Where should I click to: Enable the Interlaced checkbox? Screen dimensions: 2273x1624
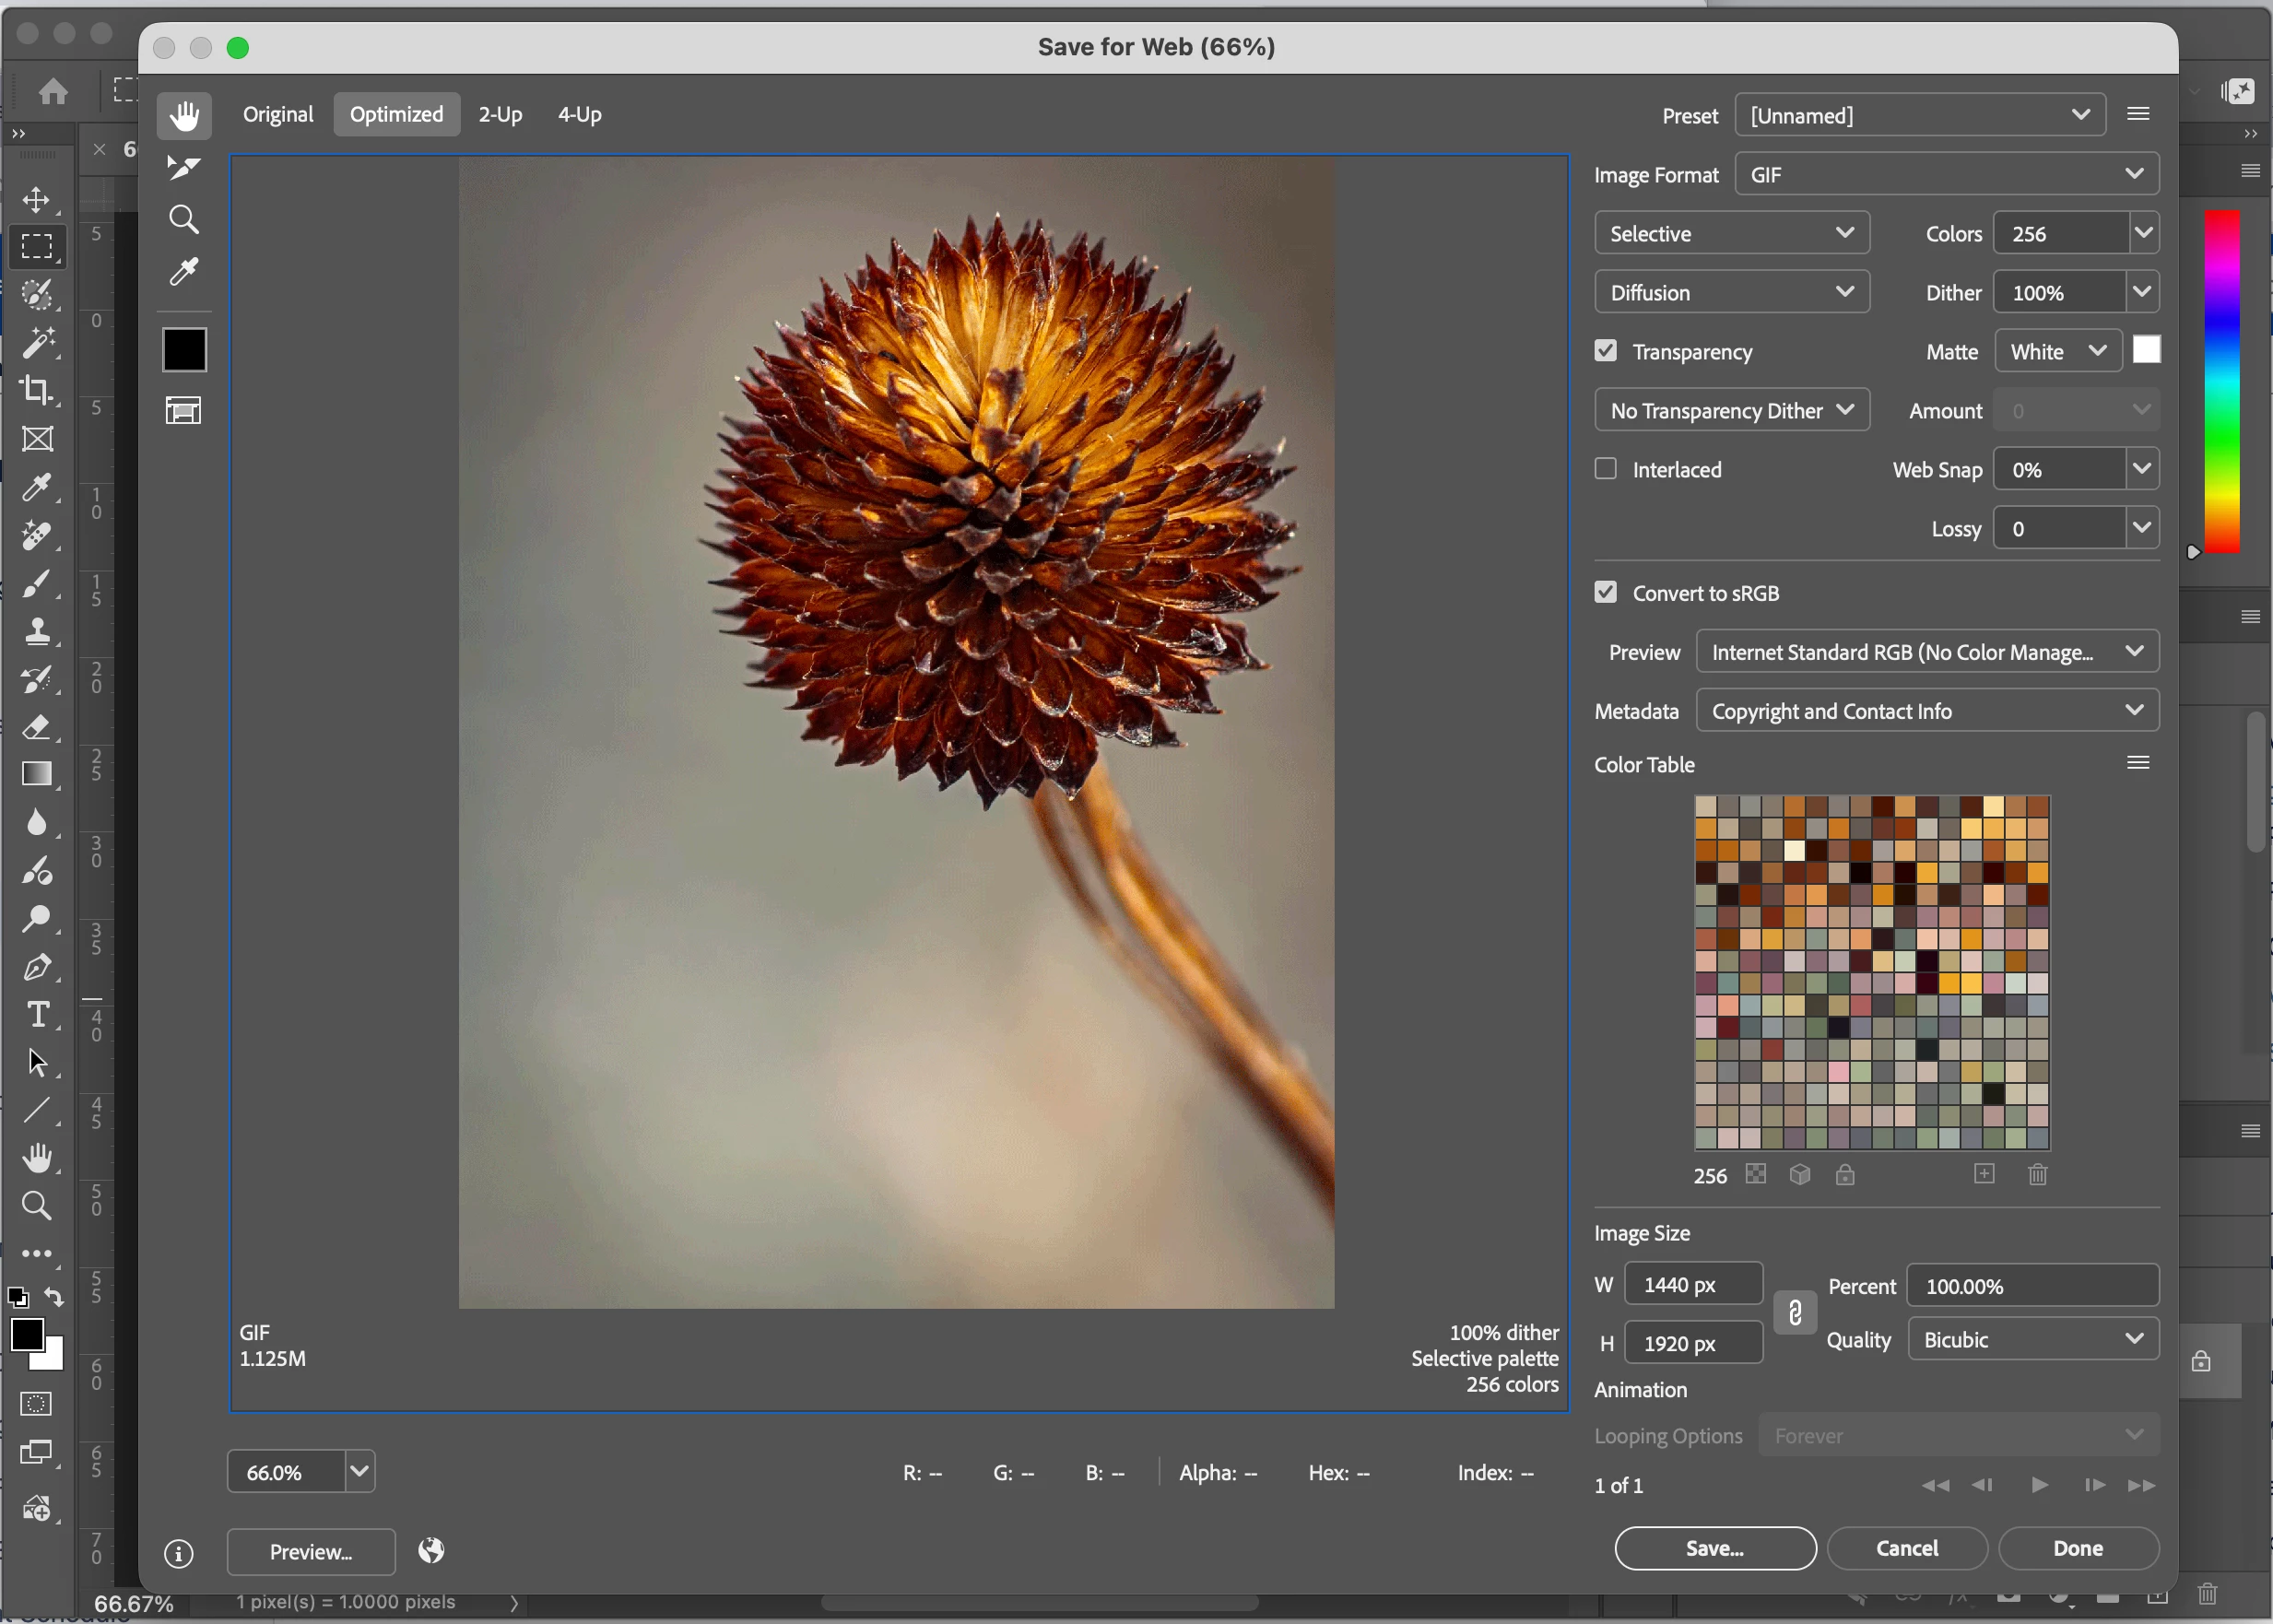point(1605,469)
